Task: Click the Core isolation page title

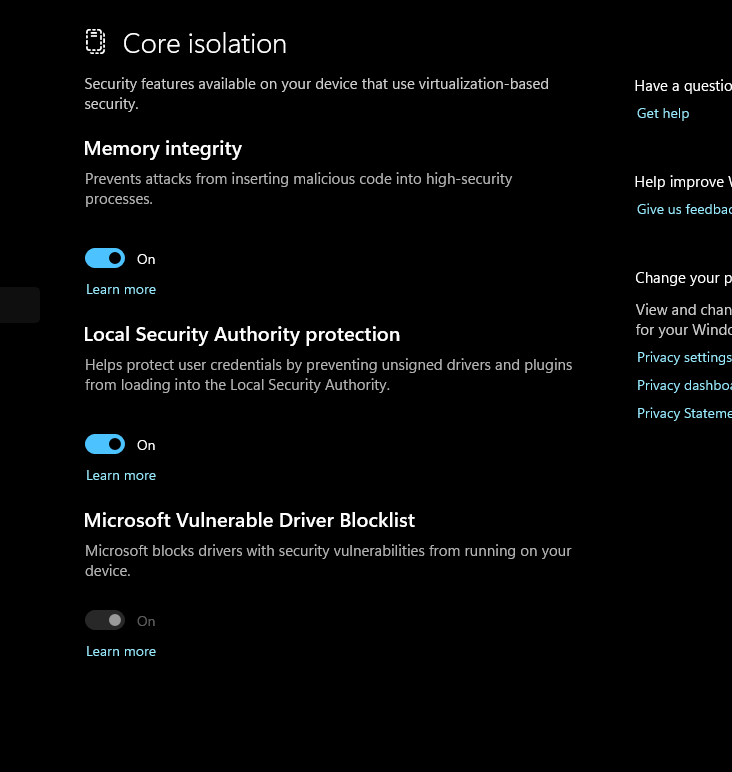Action: 204,43
